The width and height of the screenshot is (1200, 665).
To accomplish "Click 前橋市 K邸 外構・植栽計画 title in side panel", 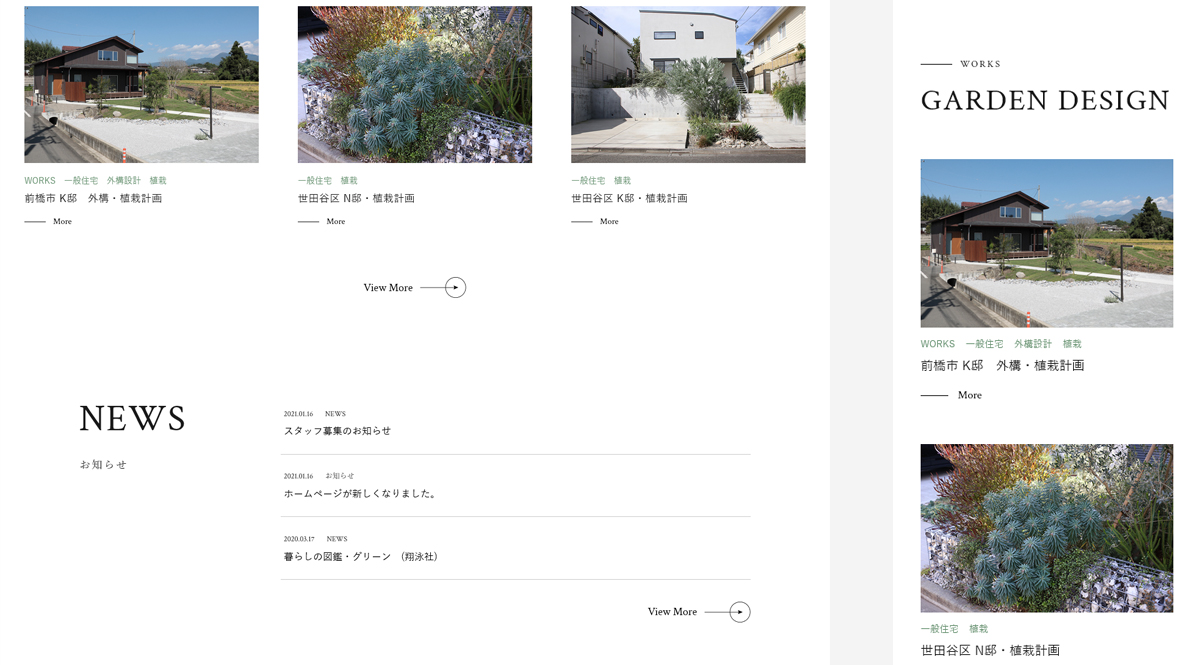I will tap(1003, 366).
